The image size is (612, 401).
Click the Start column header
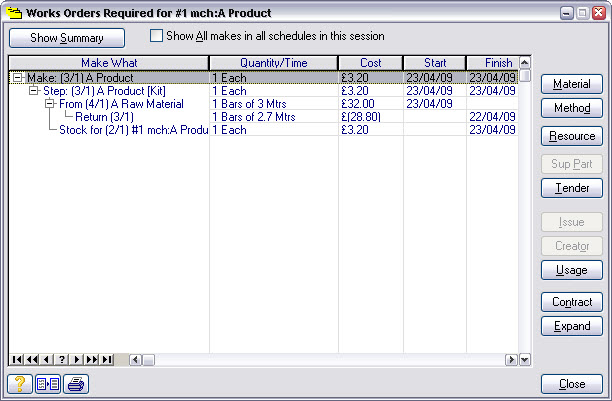[435, 63]
